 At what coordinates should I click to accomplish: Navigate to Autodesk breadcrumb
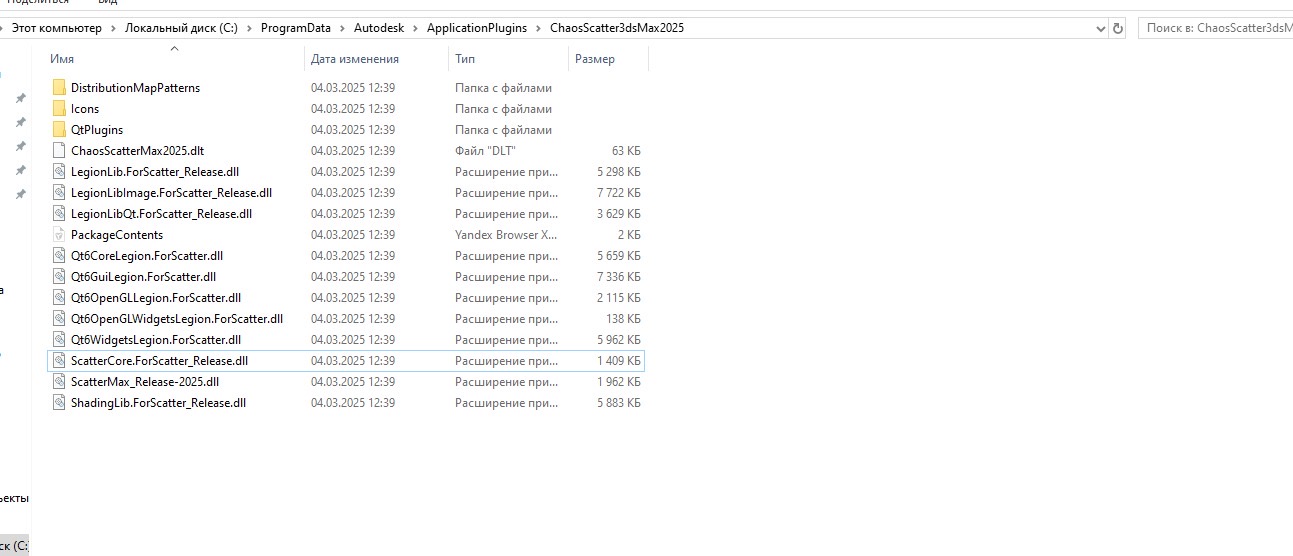coord(379,28)
